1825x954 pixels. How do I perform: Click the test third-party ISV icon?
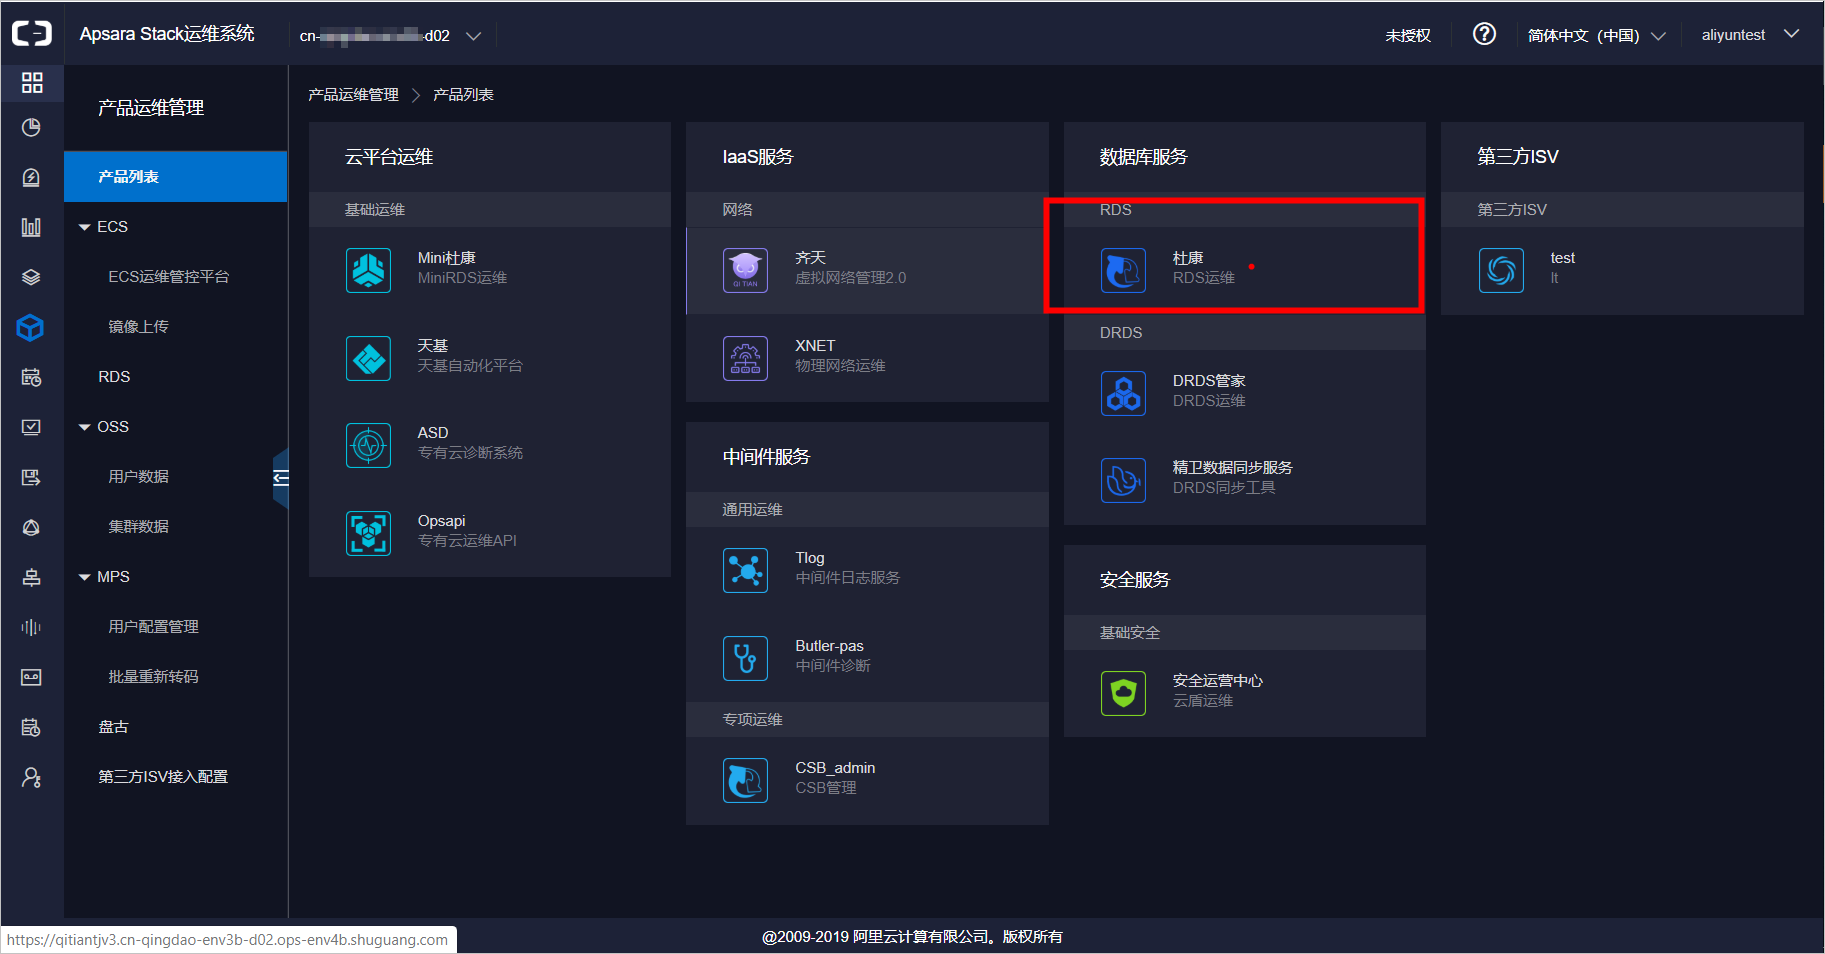pos(1501,270)
